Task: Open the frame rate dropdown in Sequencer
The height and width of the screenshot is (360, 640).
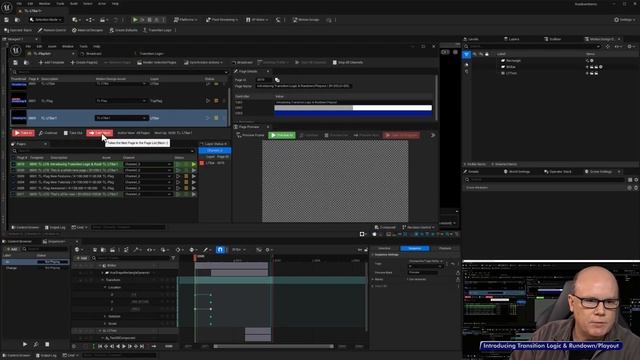Action: point(239,250)
